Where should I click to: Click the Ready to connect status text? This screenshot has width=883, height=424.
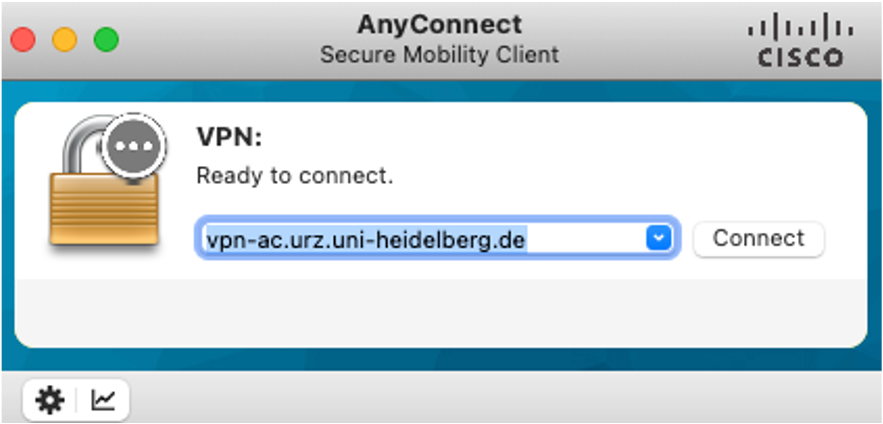point(295,177)
